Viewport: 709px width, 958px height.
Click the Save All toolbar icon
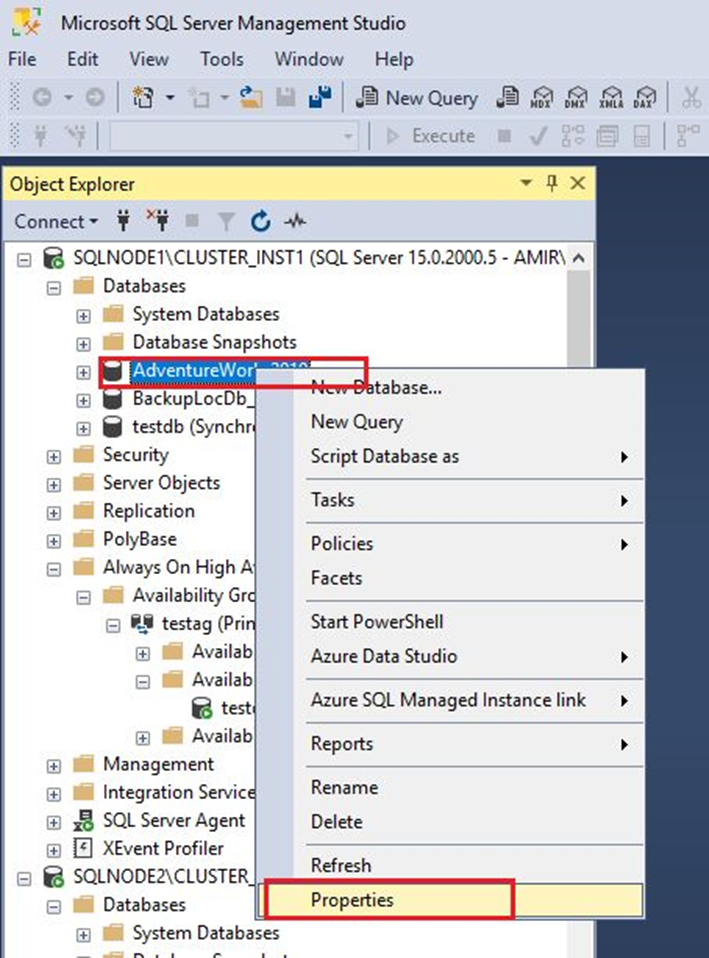pos(319,98)
